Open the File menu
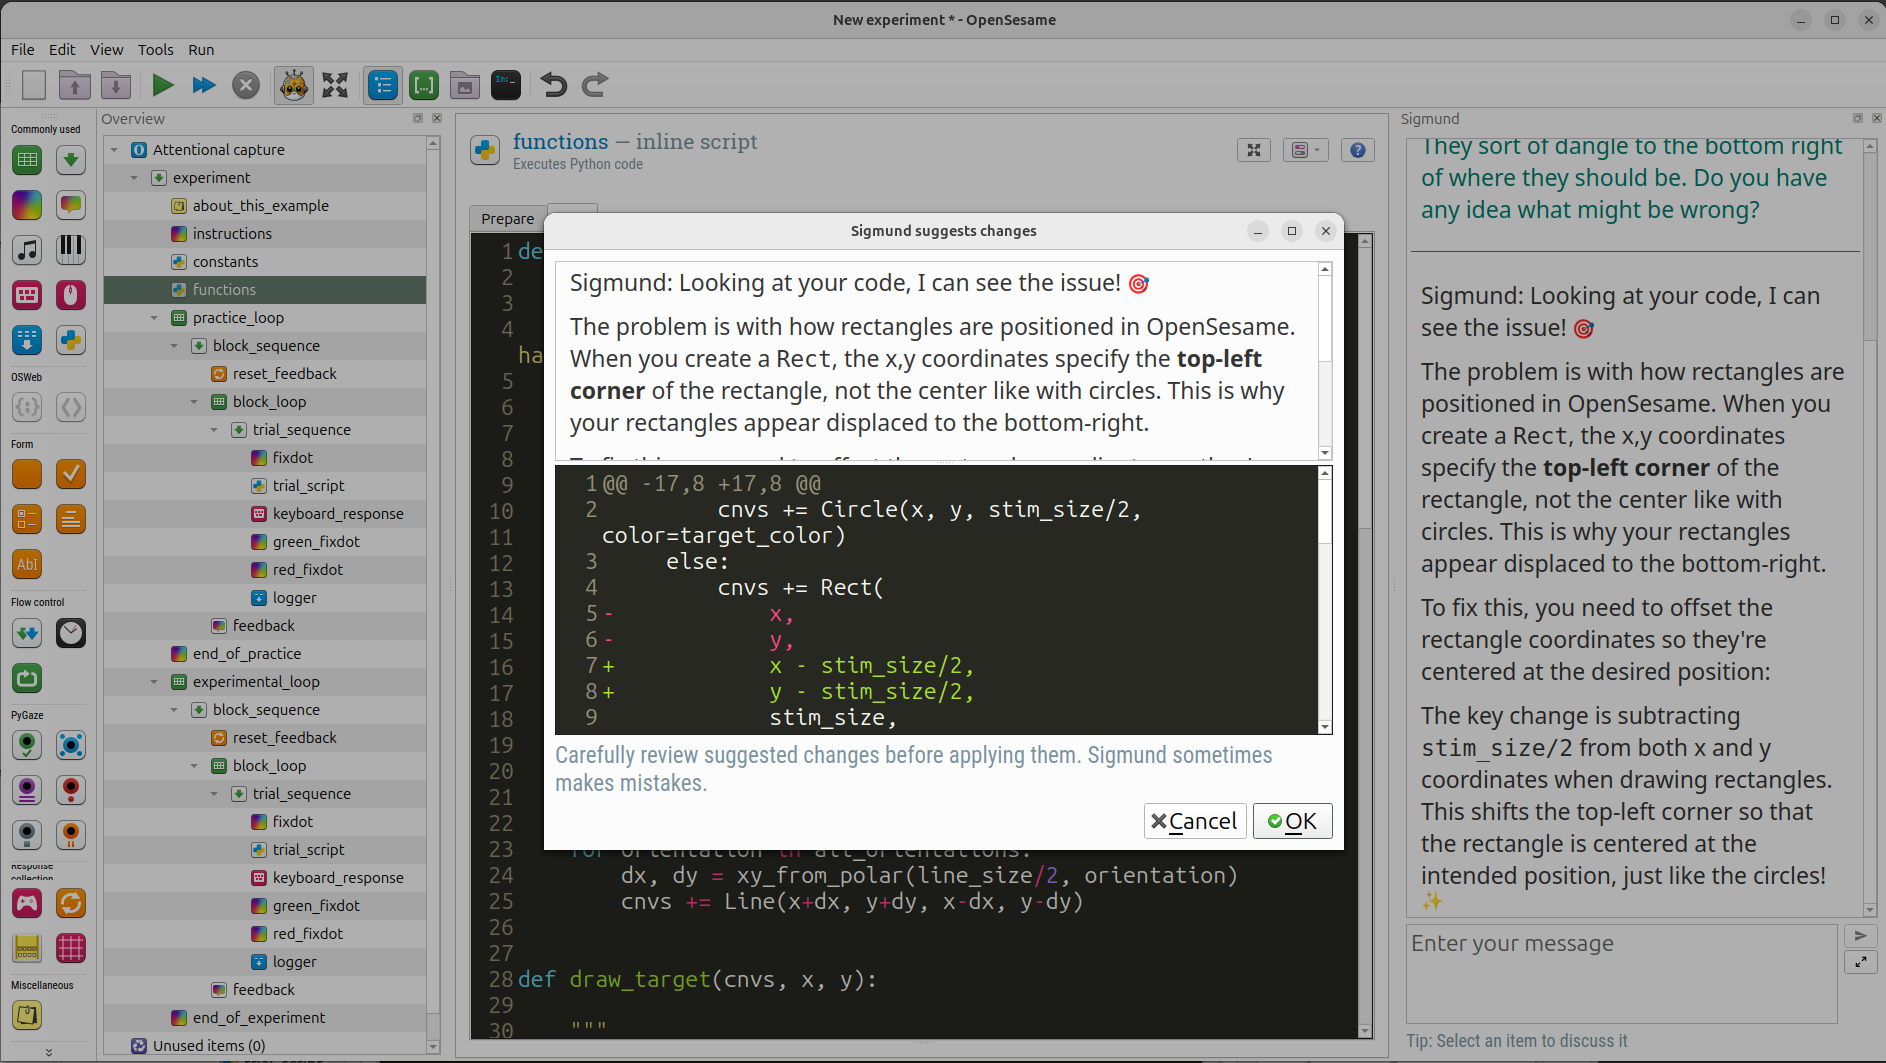Image resolution: width=1886 pixels, height=1063 pixels. point(23,50)
